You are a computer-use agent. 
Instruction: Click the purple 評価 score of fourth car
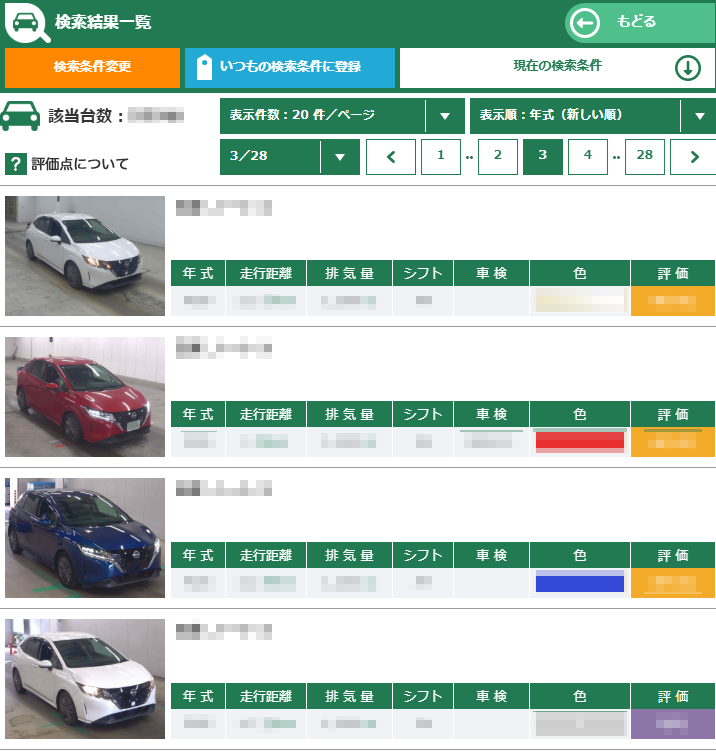pos(673,724)
